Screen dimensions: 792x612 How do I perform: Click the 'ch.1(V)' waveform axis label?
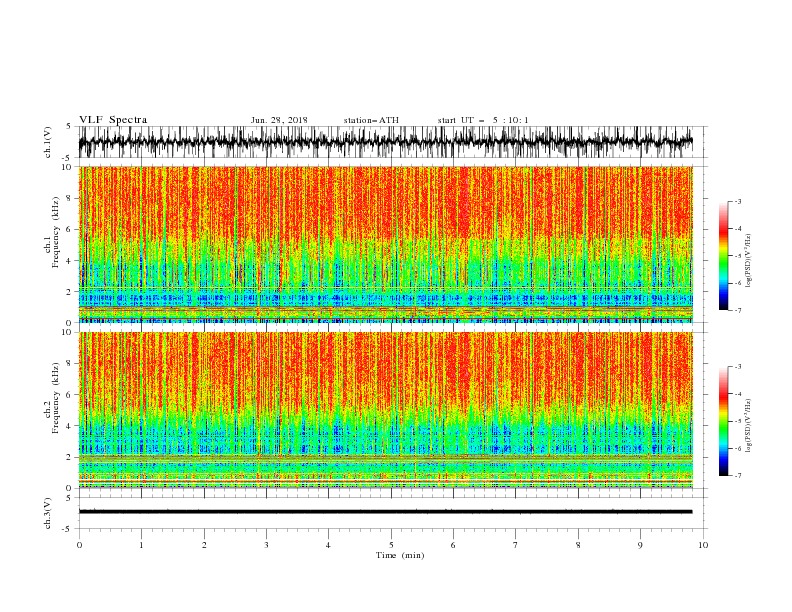(x=48, y=142)
